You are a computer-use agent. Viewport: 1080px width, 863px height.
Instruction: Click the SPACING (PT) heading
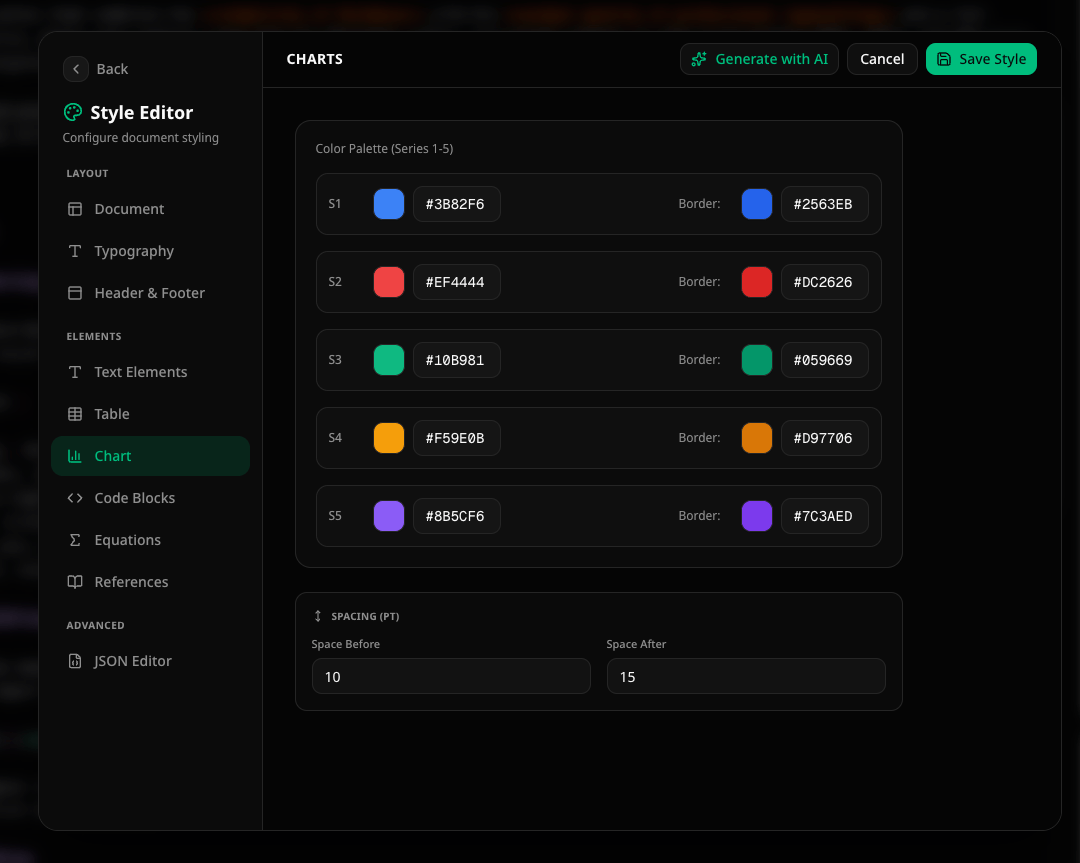click(365, 616)
